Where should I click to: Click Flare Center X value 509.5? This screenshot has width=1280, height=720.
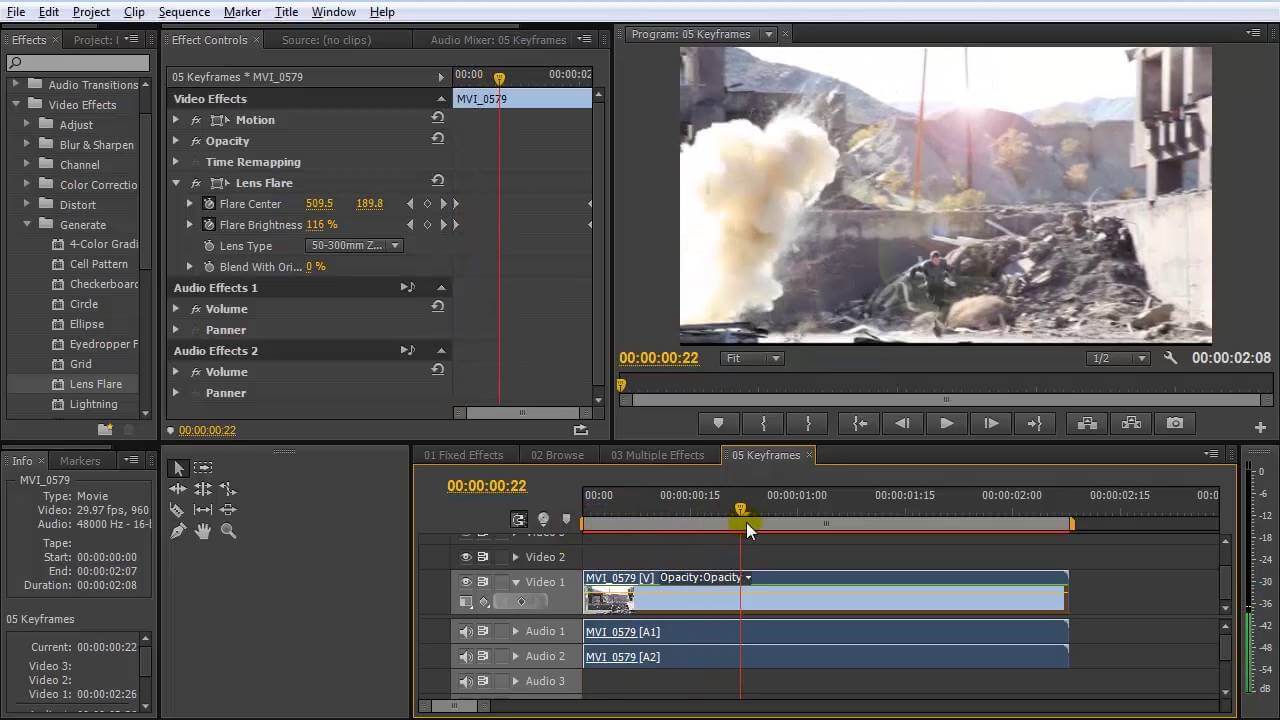pyautogui.click(x=319, y=204)
